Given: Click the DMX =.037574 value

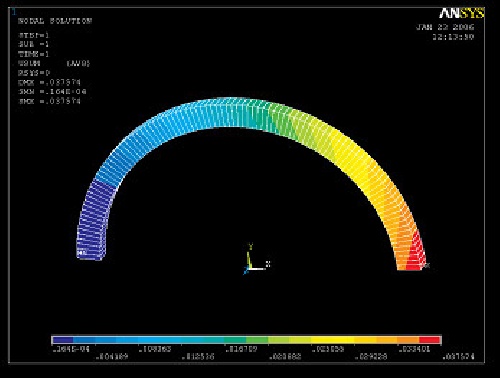Looking at the screenshot, I should click(x=50, y=82).
